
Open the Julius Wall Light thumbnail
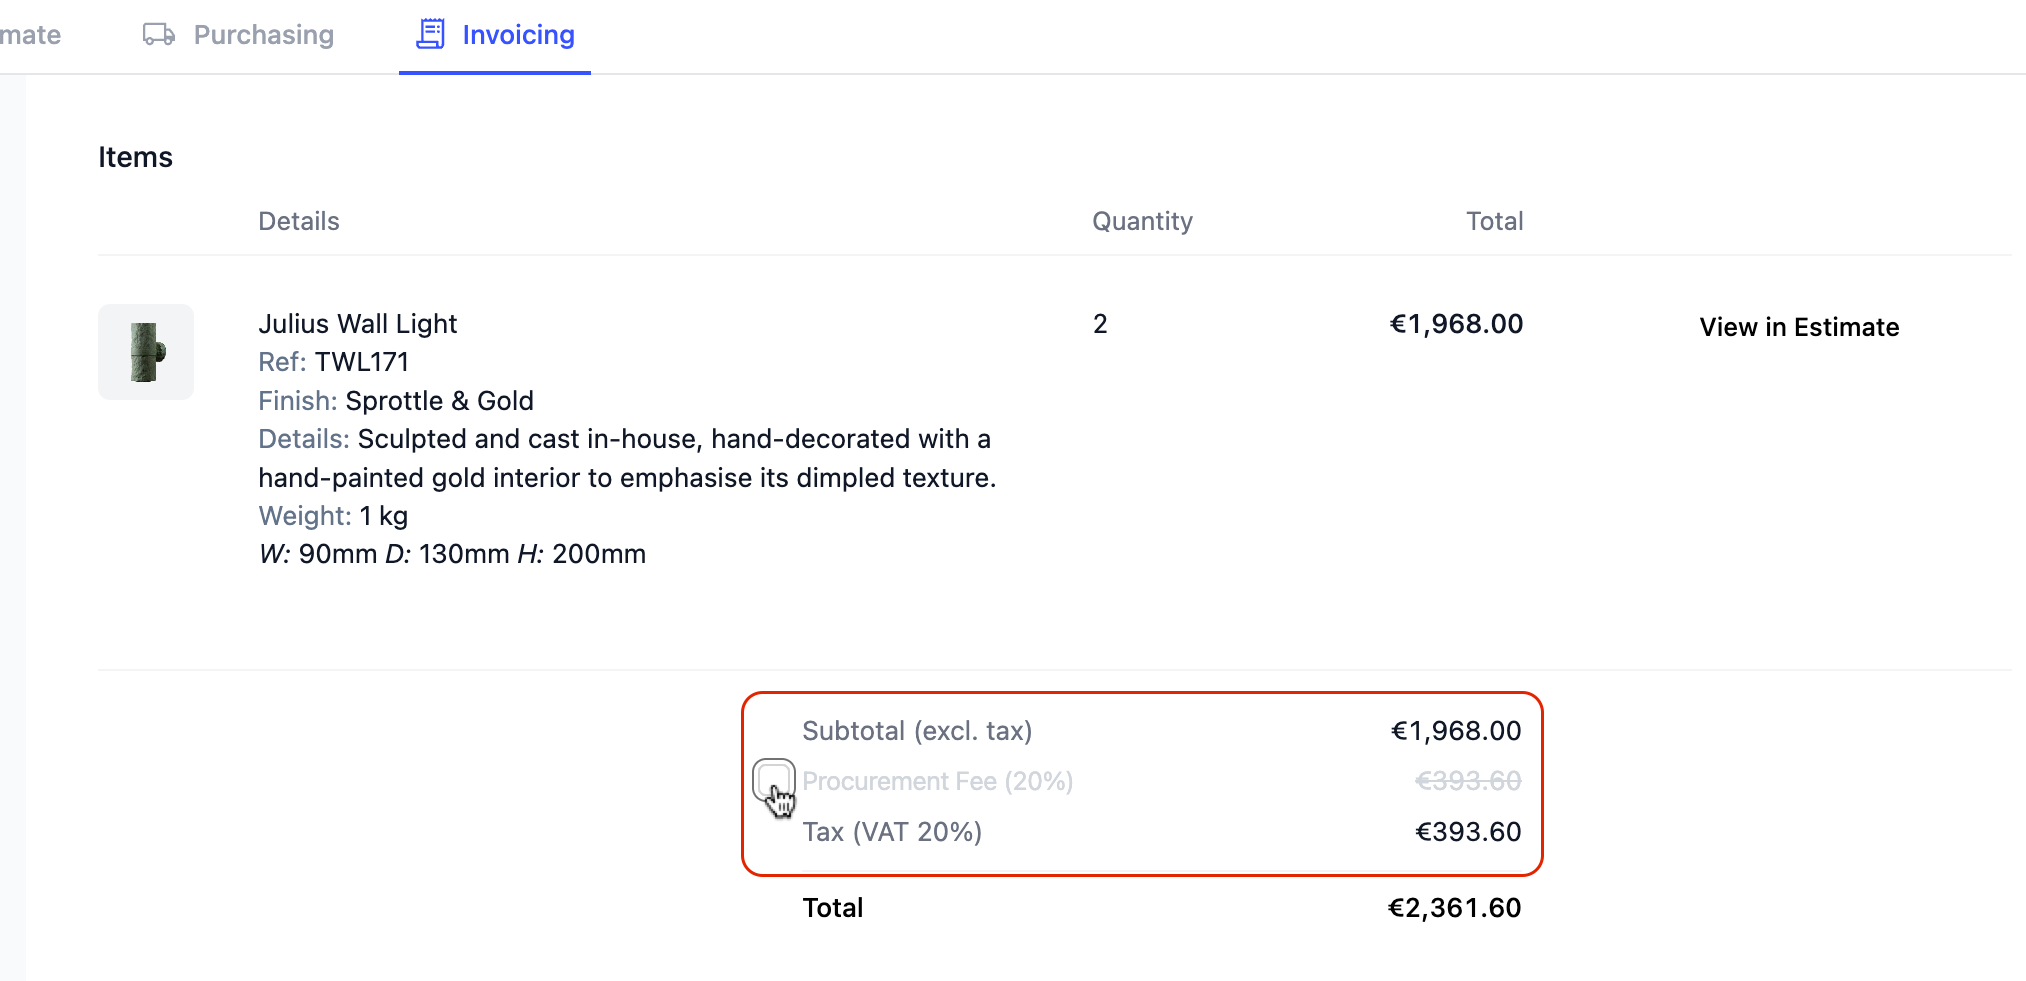(146, 352)
